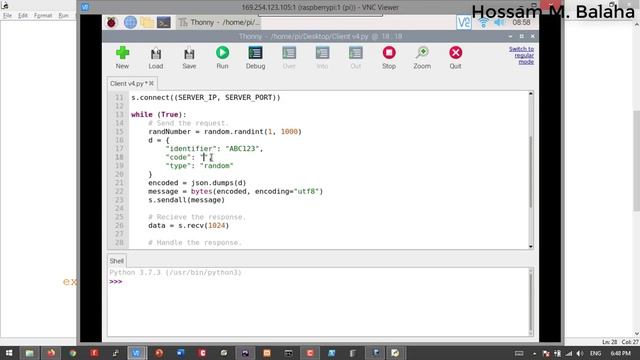
Task: Stop the running program
Action: click(389, 57)
